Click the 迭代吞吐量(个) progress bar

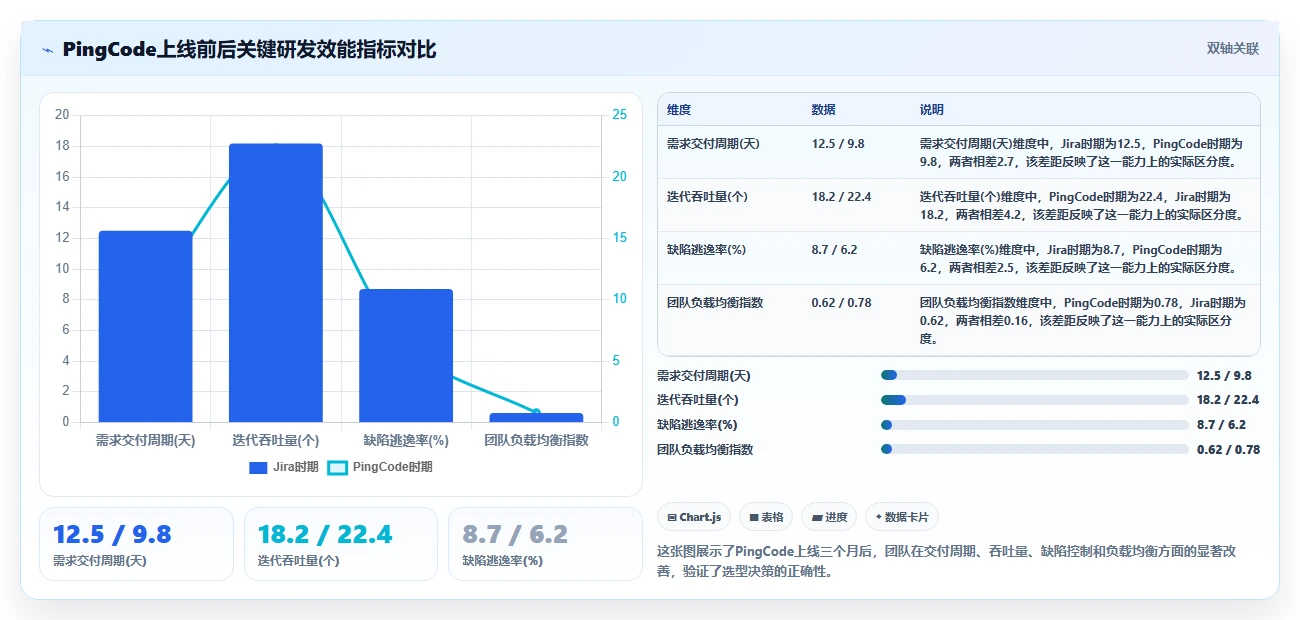[1034, 400]
